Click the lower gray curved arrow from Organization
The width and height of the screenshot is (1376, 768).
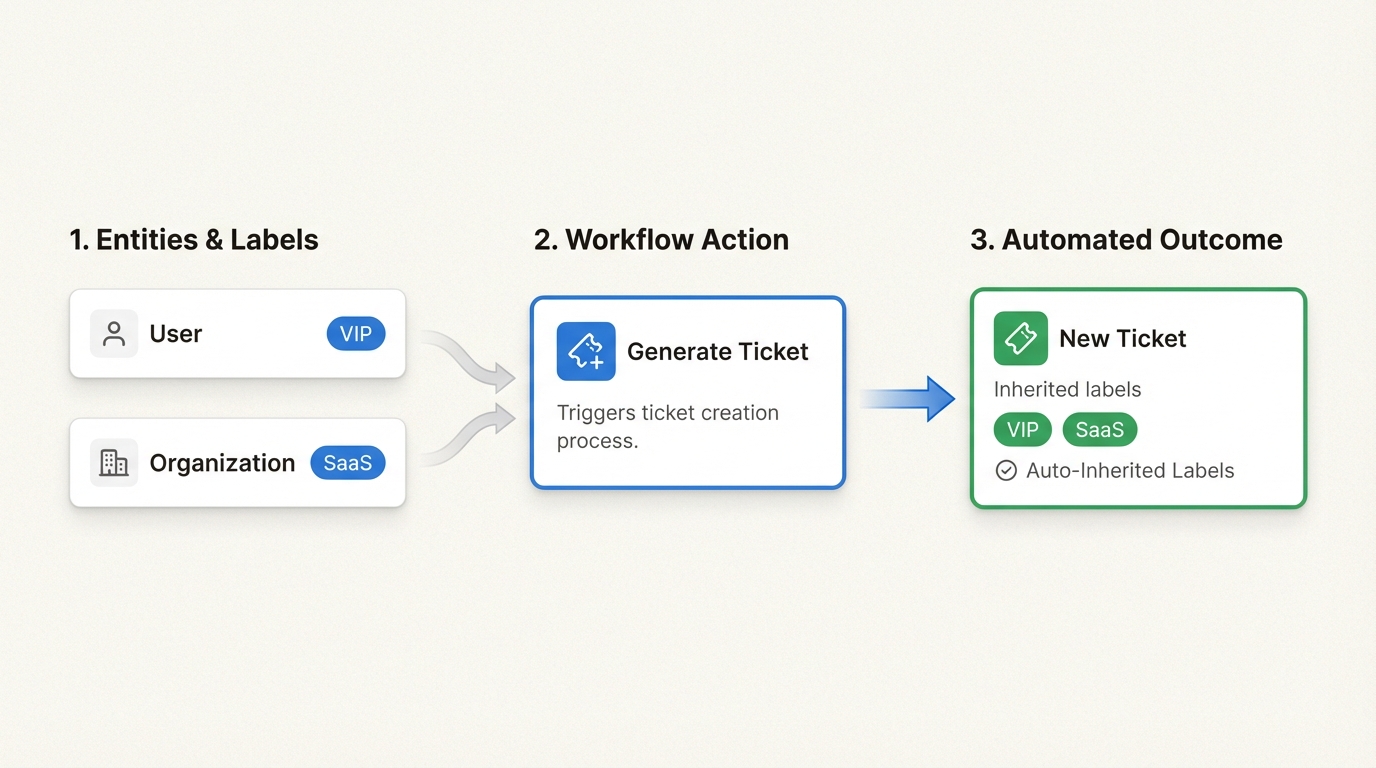(467, 436)
